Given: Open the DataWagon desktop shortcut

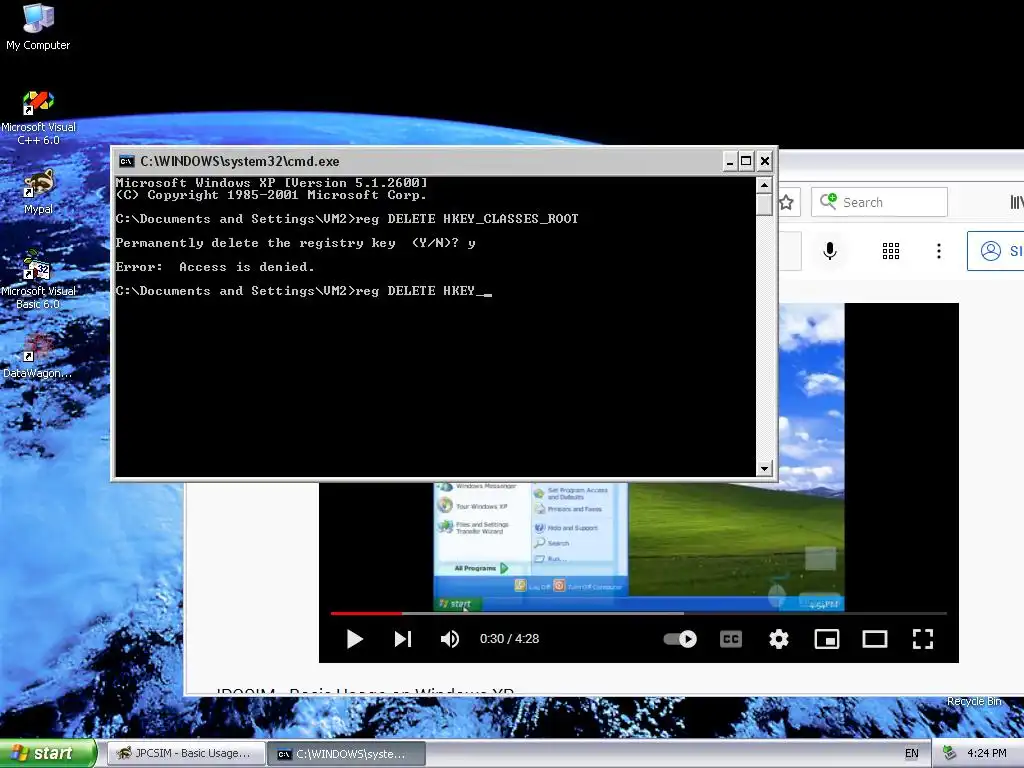Looking at the screenshot, I should (x=38, y=356).
